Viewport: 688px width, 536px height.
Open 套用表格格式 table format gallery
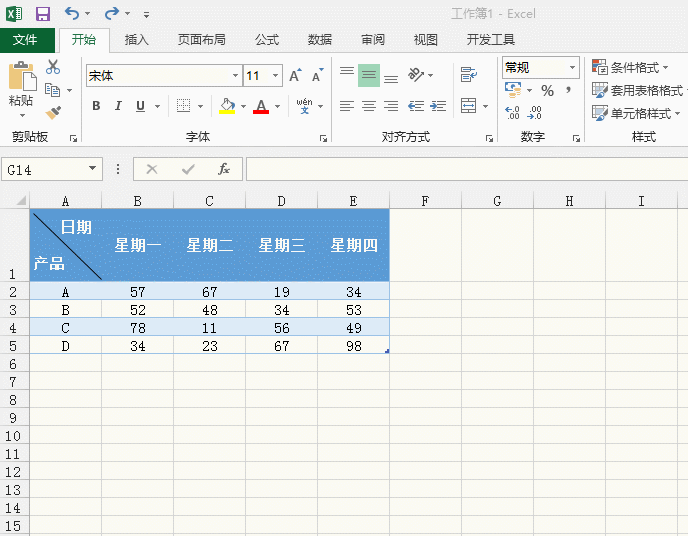(x=639, y=90)
